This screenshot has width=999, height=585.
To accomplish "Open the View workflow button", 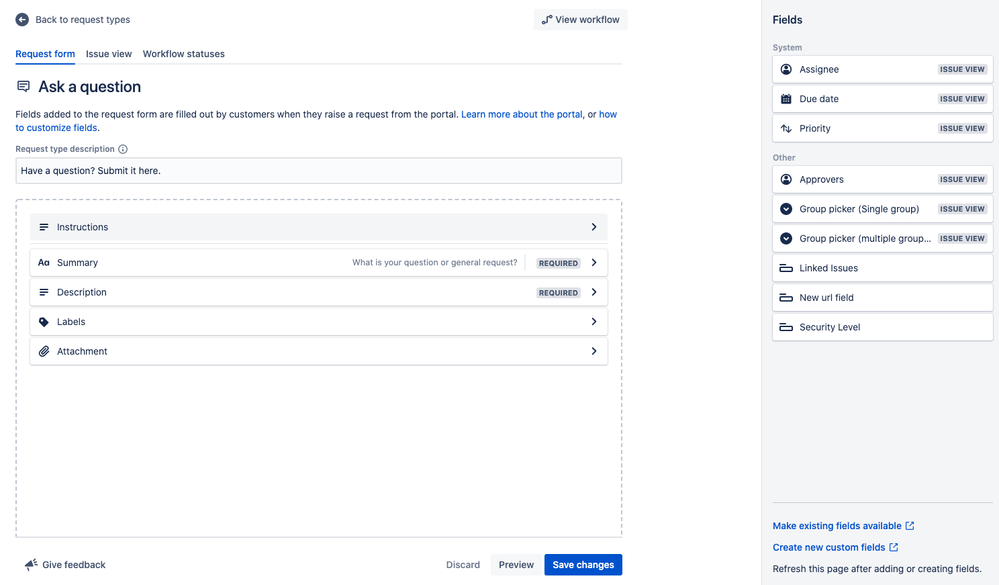I will click(x=580, y=20).
